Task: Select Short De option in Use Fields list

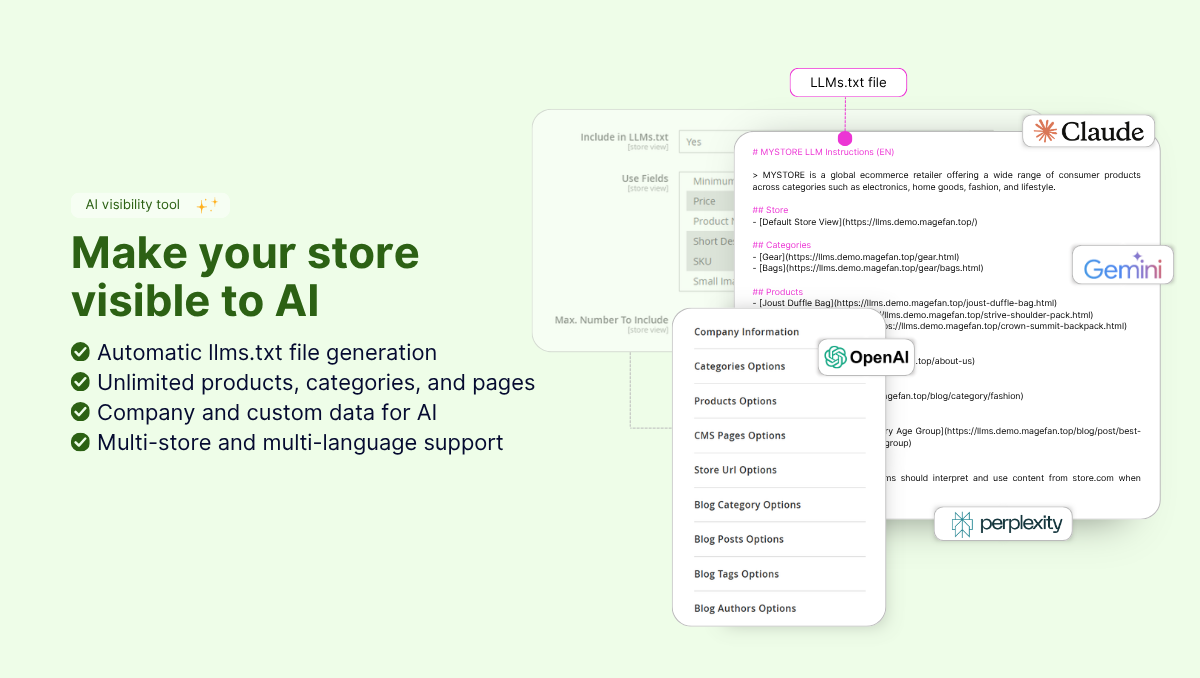Action: 711,241
